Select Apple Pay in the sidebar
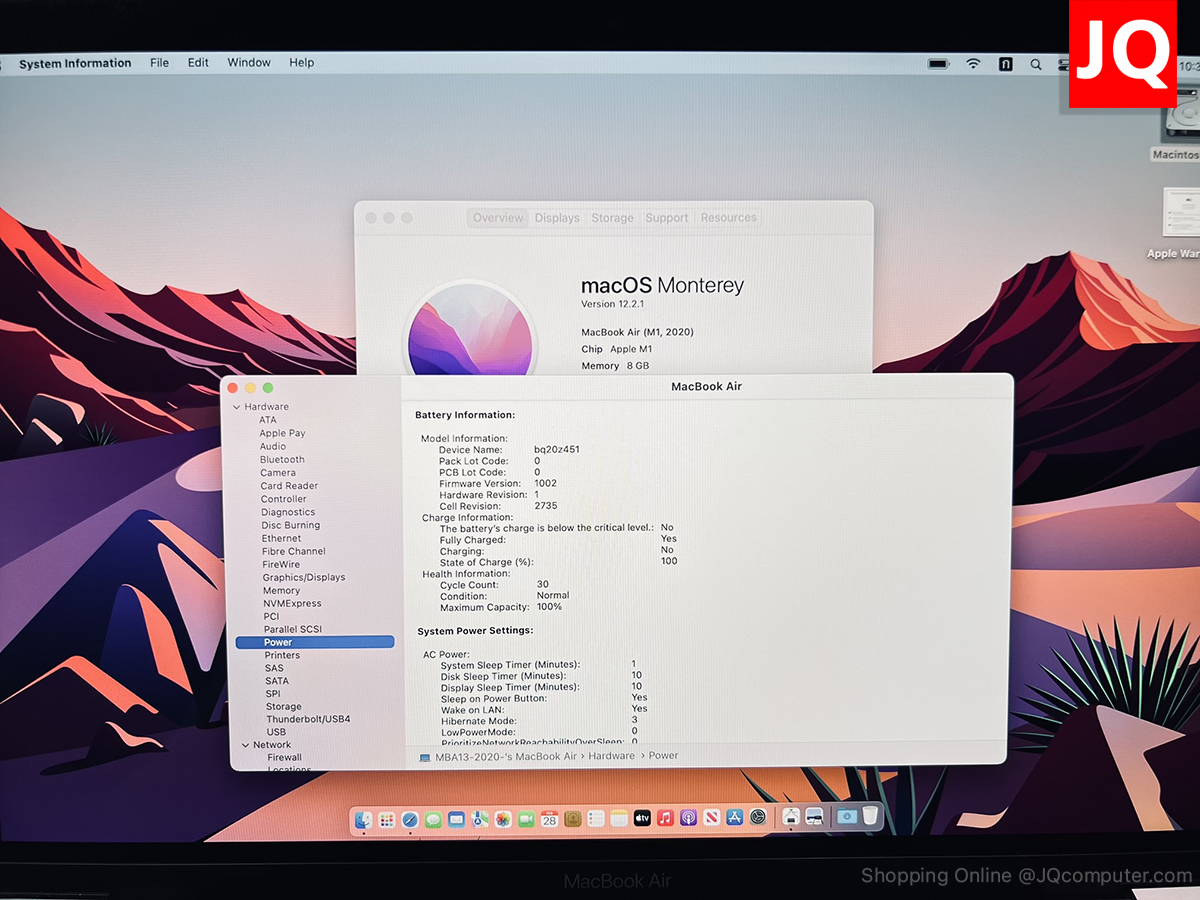1200x900 pixels. coord(283,433)
